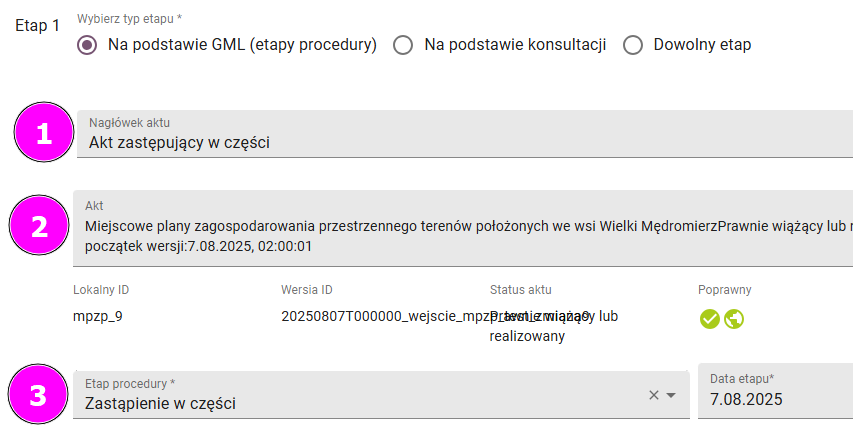Screen dimensions: 853x444
Task: Click the Data etapu date field
Action: coord(774,398)
